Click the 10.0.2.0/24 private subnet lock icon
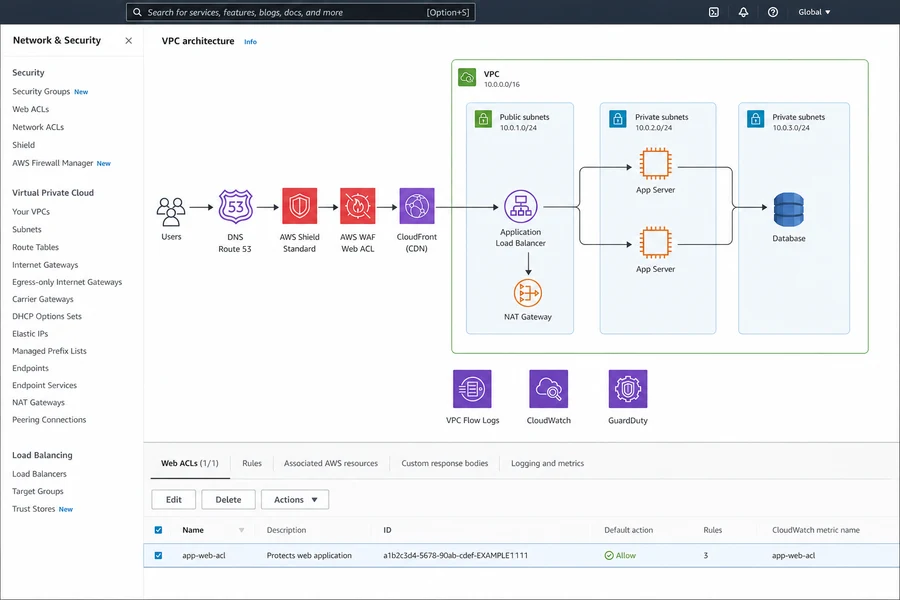Image resolution: width=900 pixels, height=600 pixels. pyautogui.click(x=618, y=119)
